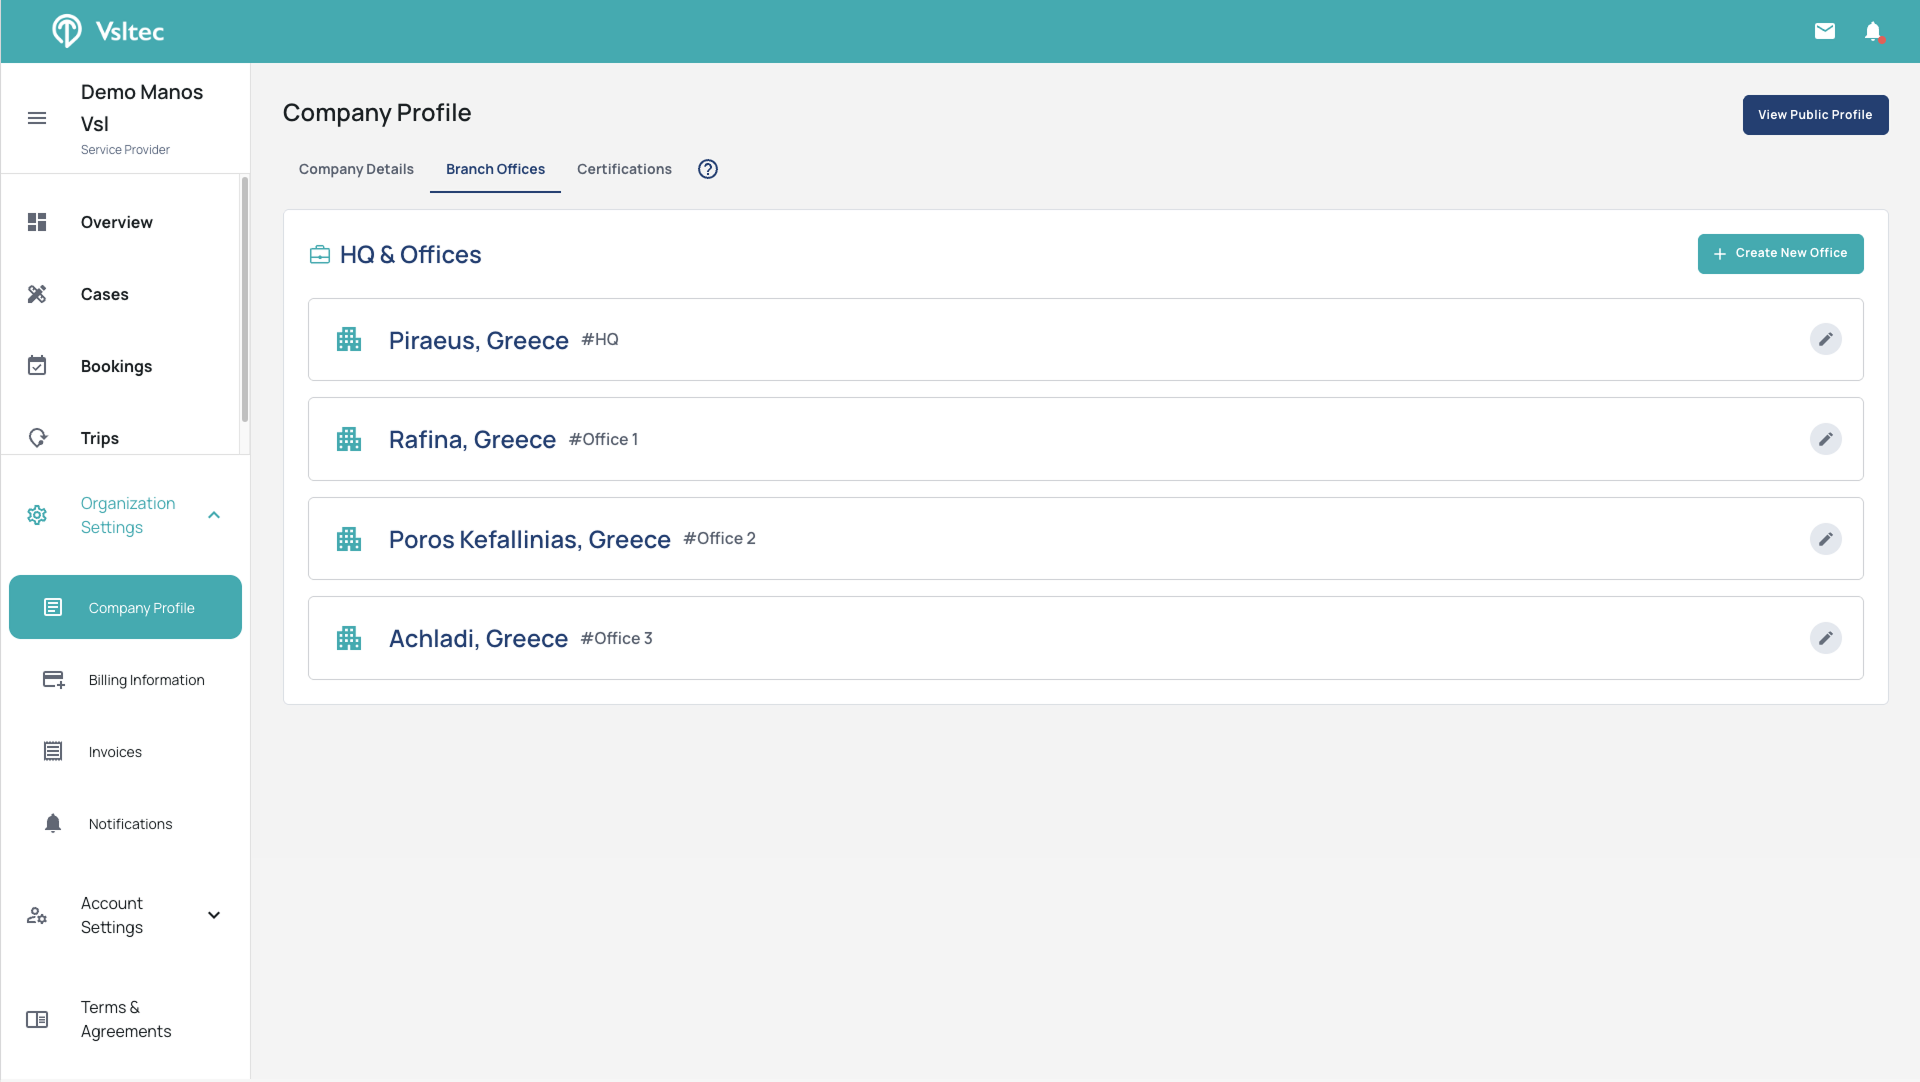This screenshot has width=1920, height=1082.
Task: Click View Public Profile button
Action: [x=1815, y=115]
